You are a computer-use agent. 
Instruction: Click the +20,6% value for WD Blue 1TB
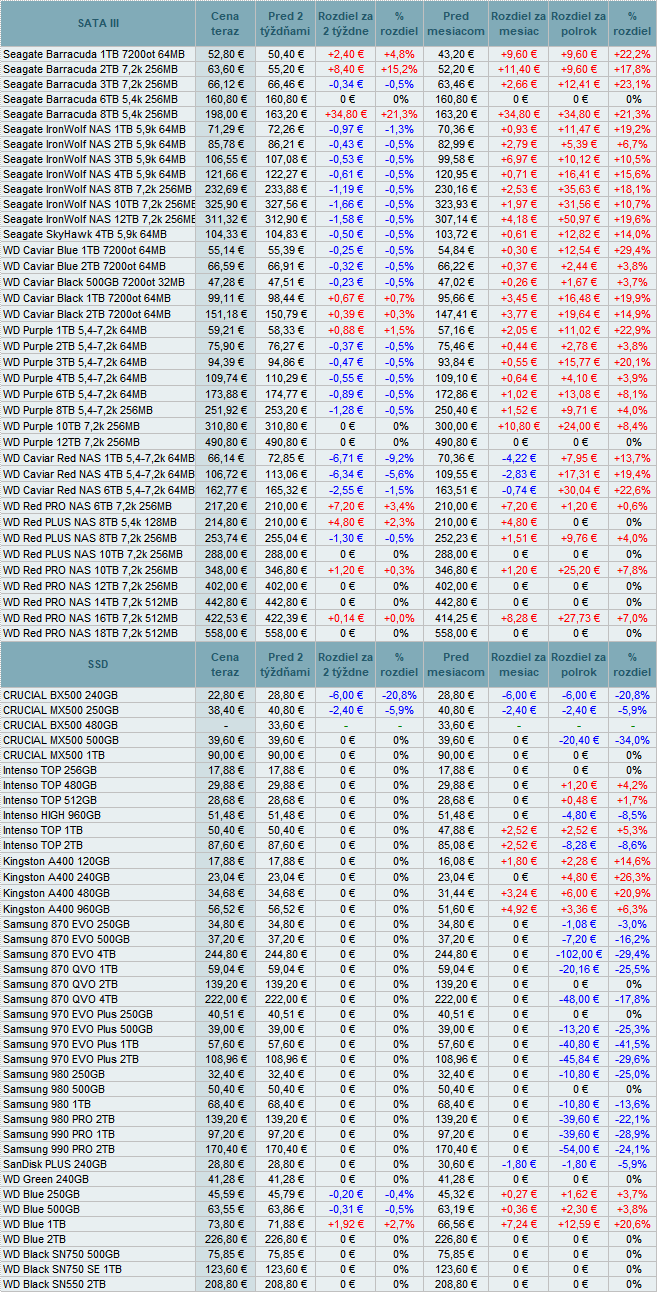[x=632, y=1224]
